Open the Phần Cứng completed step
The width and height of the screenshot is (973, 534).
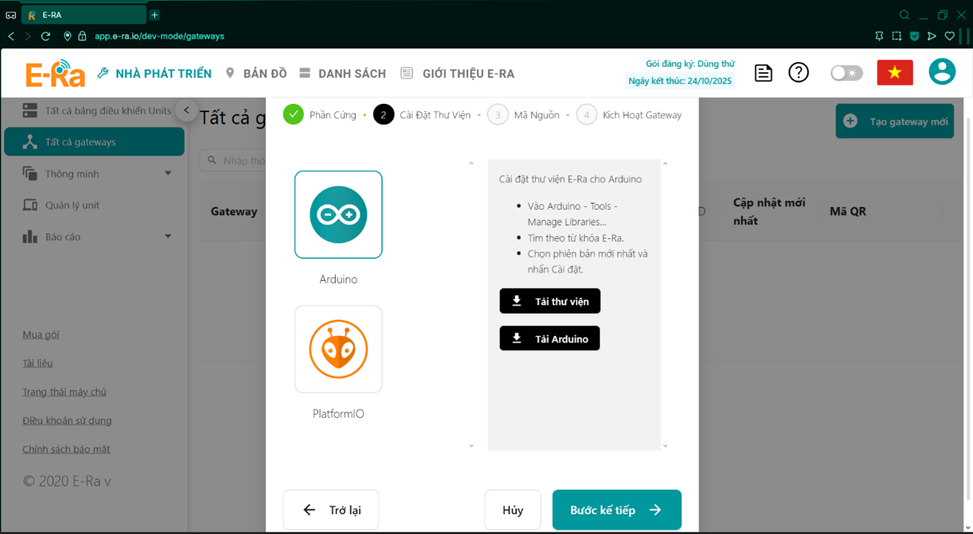pos(320,115)
